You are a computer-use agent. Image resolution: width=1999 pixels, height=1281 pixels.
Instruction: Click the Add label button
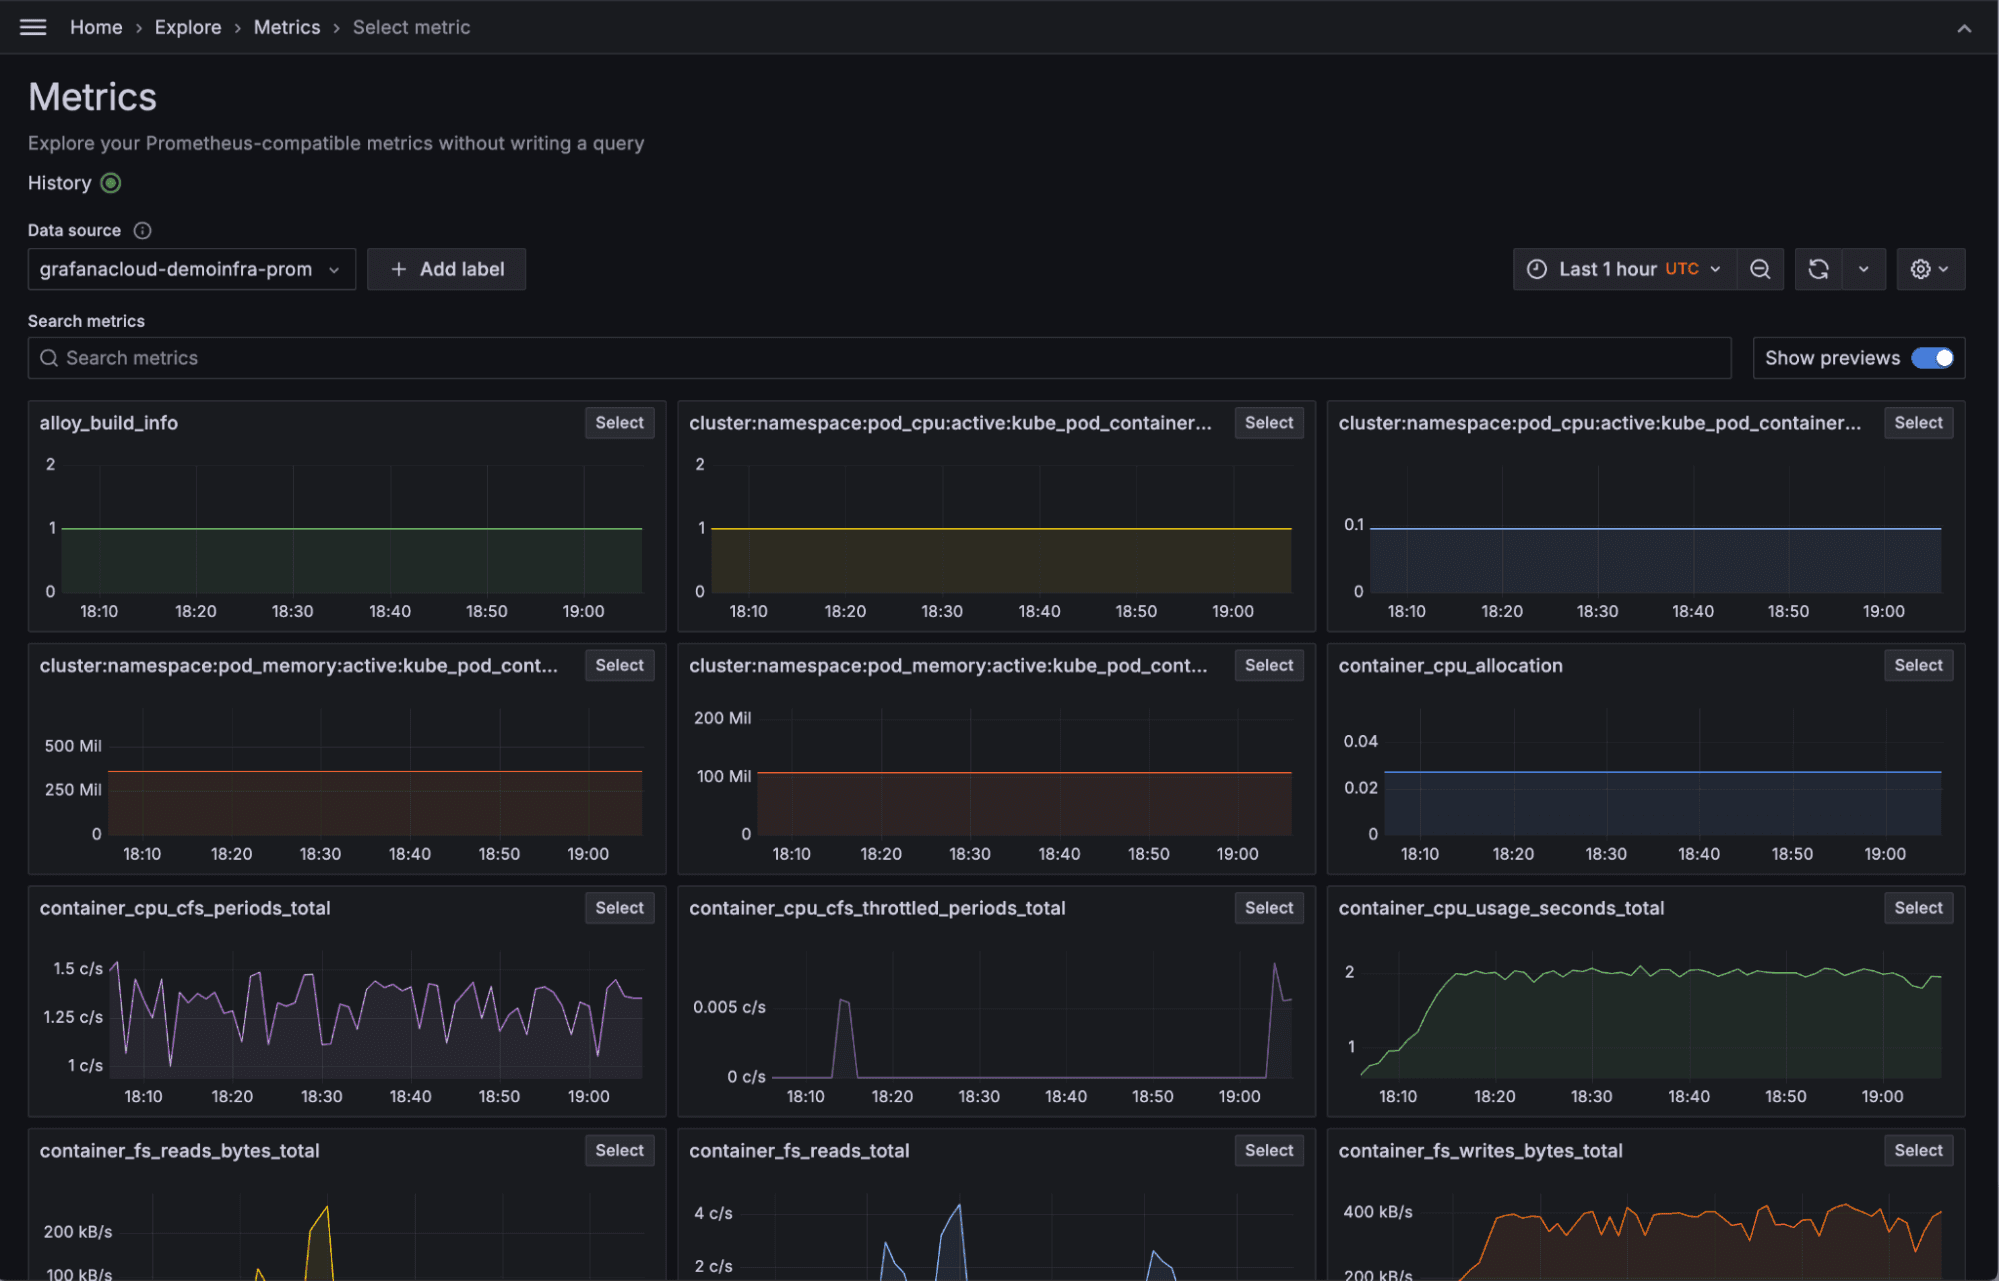click(446, 269)
